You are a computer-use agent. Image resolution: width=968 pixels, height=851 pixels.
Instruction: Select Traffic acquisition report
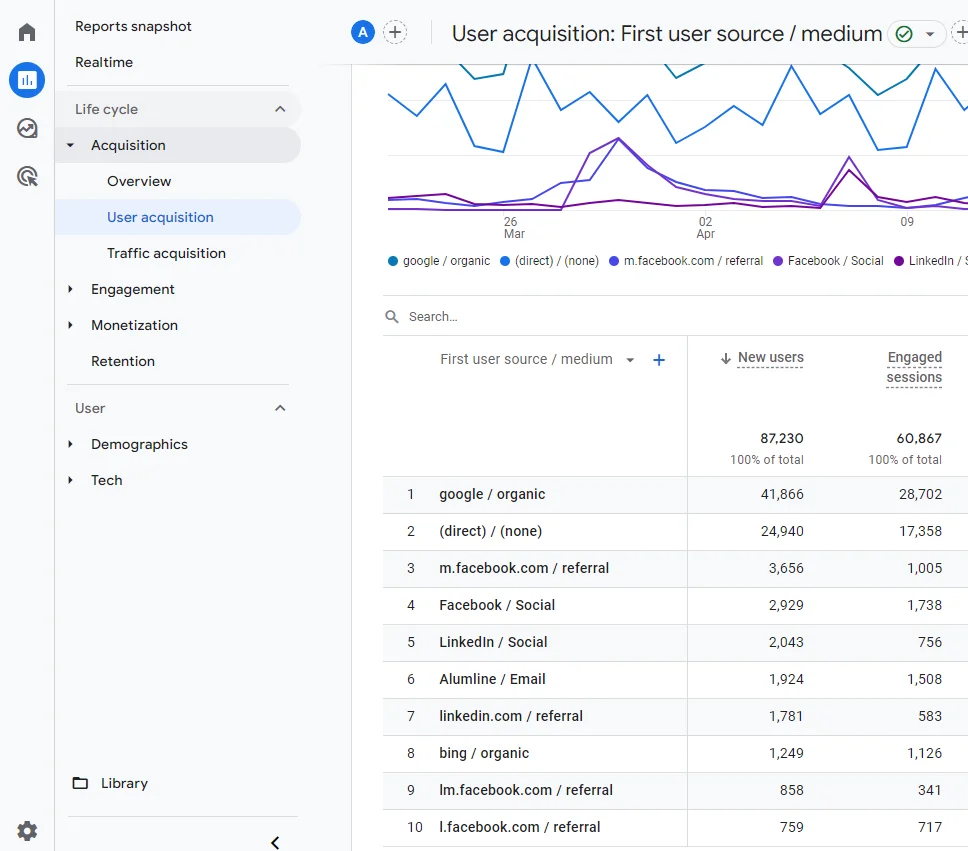click(166, 253)
